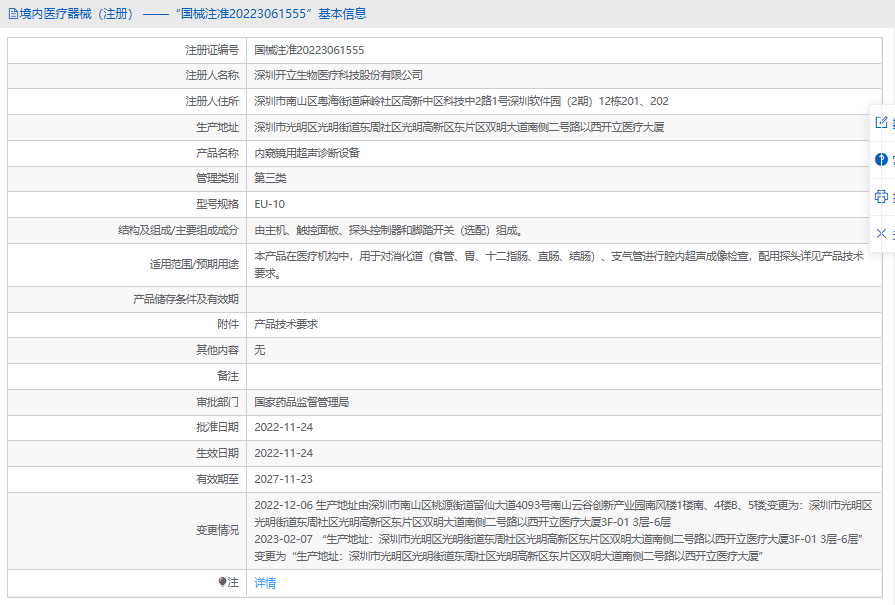Click the lightbulb icon next to 注
The width and height of the screenshot is (895, 605).
point(223,582)
